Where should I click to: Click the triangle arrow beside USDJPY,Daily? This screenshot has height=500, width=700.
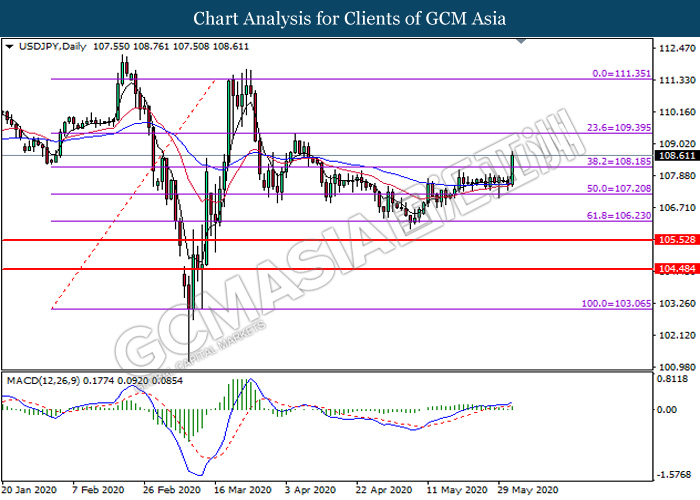click(10, 46)
